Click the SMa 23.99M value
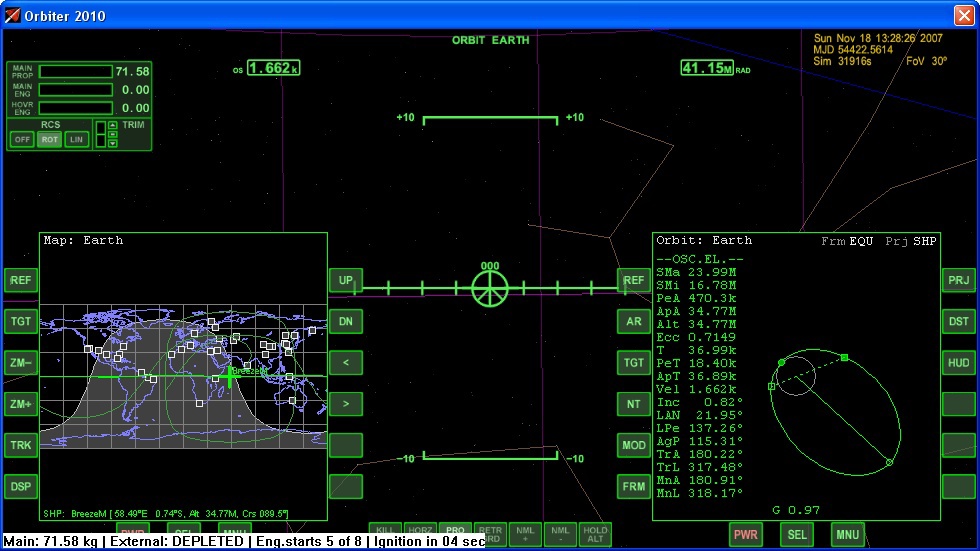Image resolution: width=980 pixels, height=551 pixels. (696, 272)
